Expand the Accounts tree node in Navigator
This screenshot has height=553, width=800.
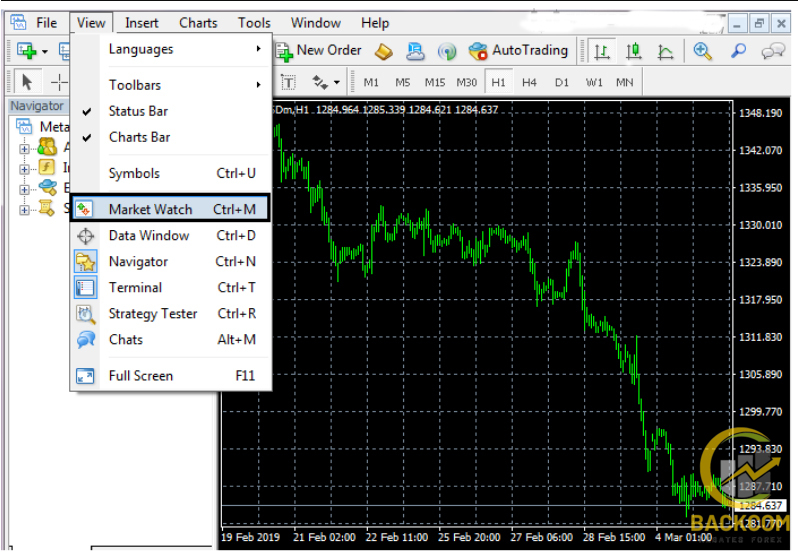coord(24,148)
